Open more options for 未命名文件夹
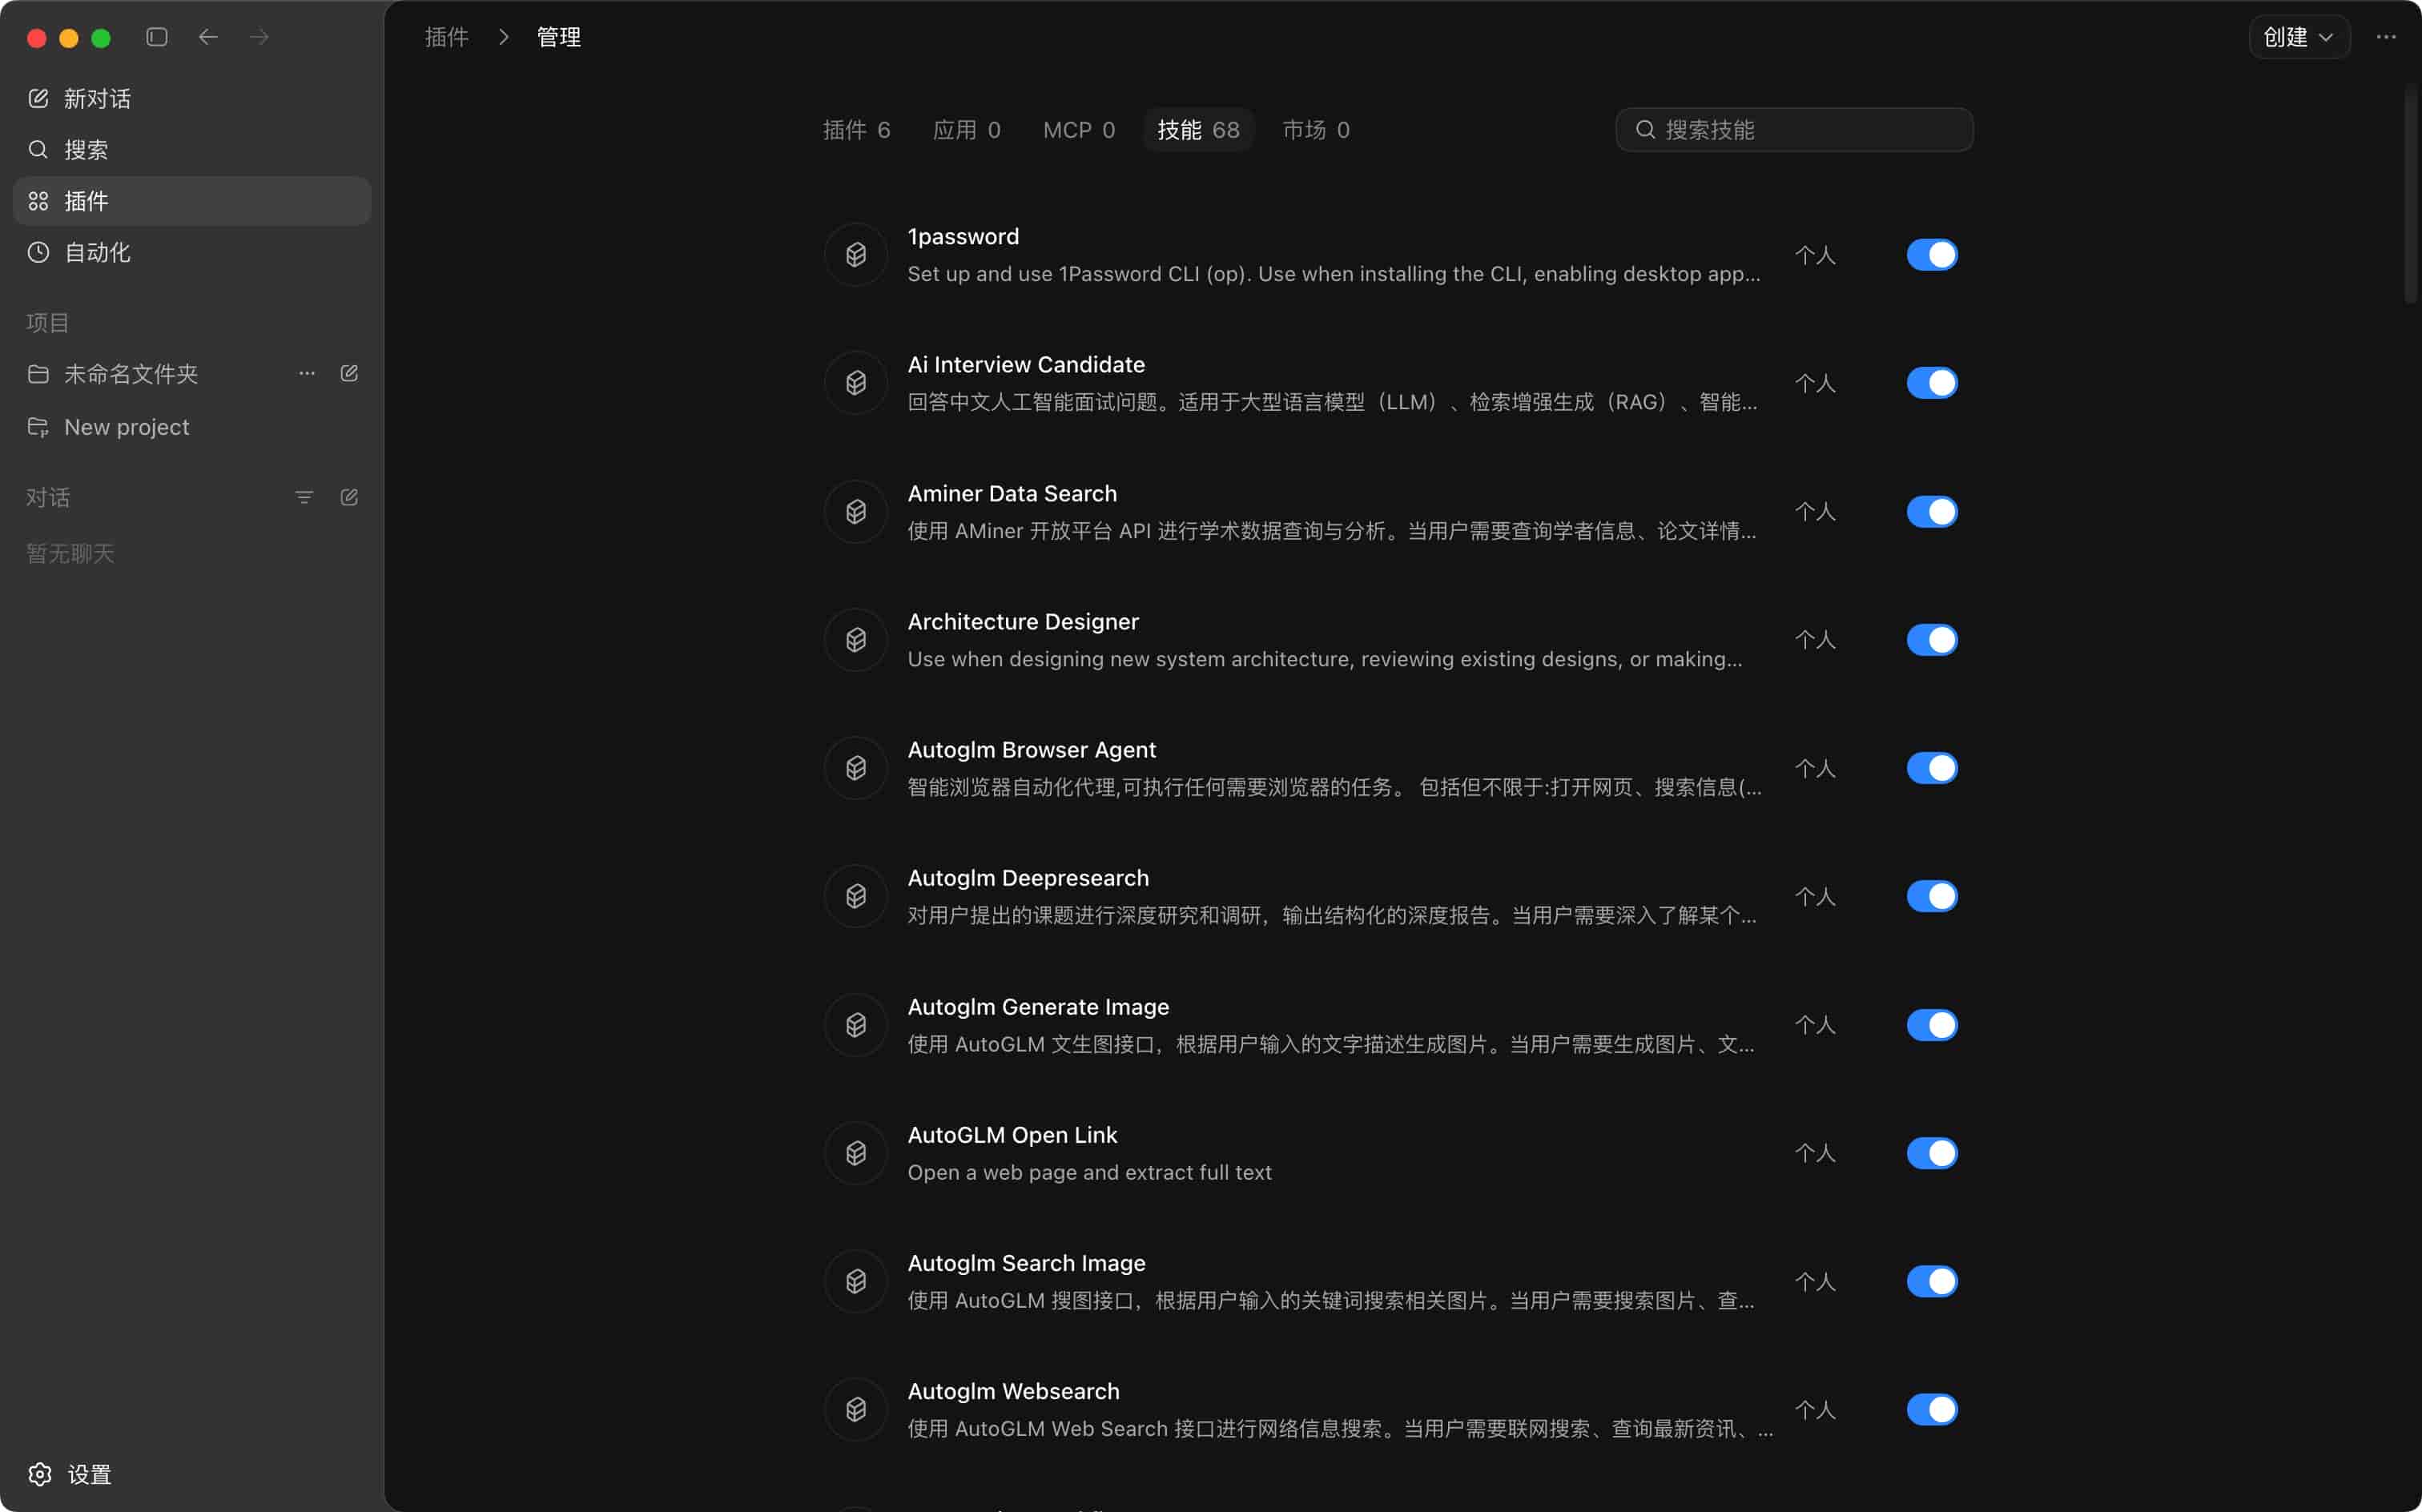 tap(307, 373)
